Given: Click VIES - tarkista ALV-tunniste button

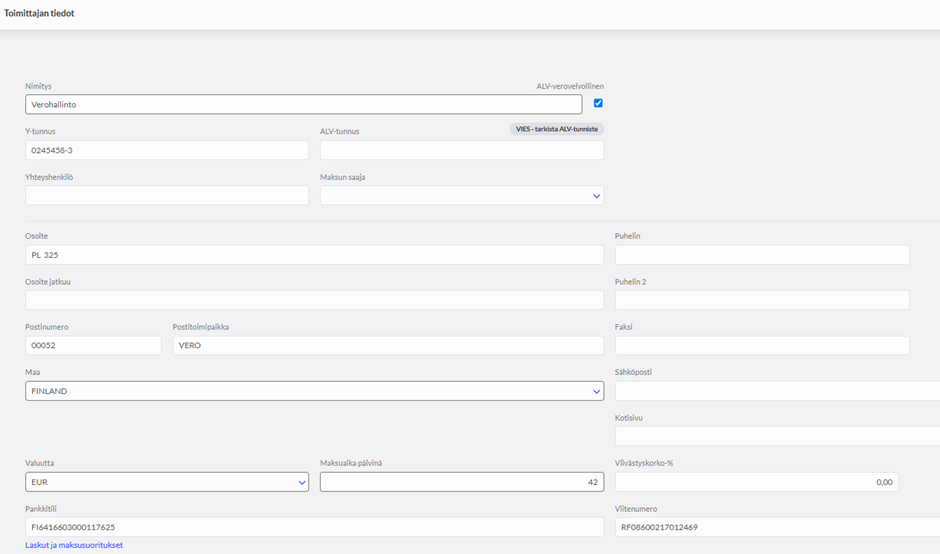Looking at the screenshot, I should point(556,129).
